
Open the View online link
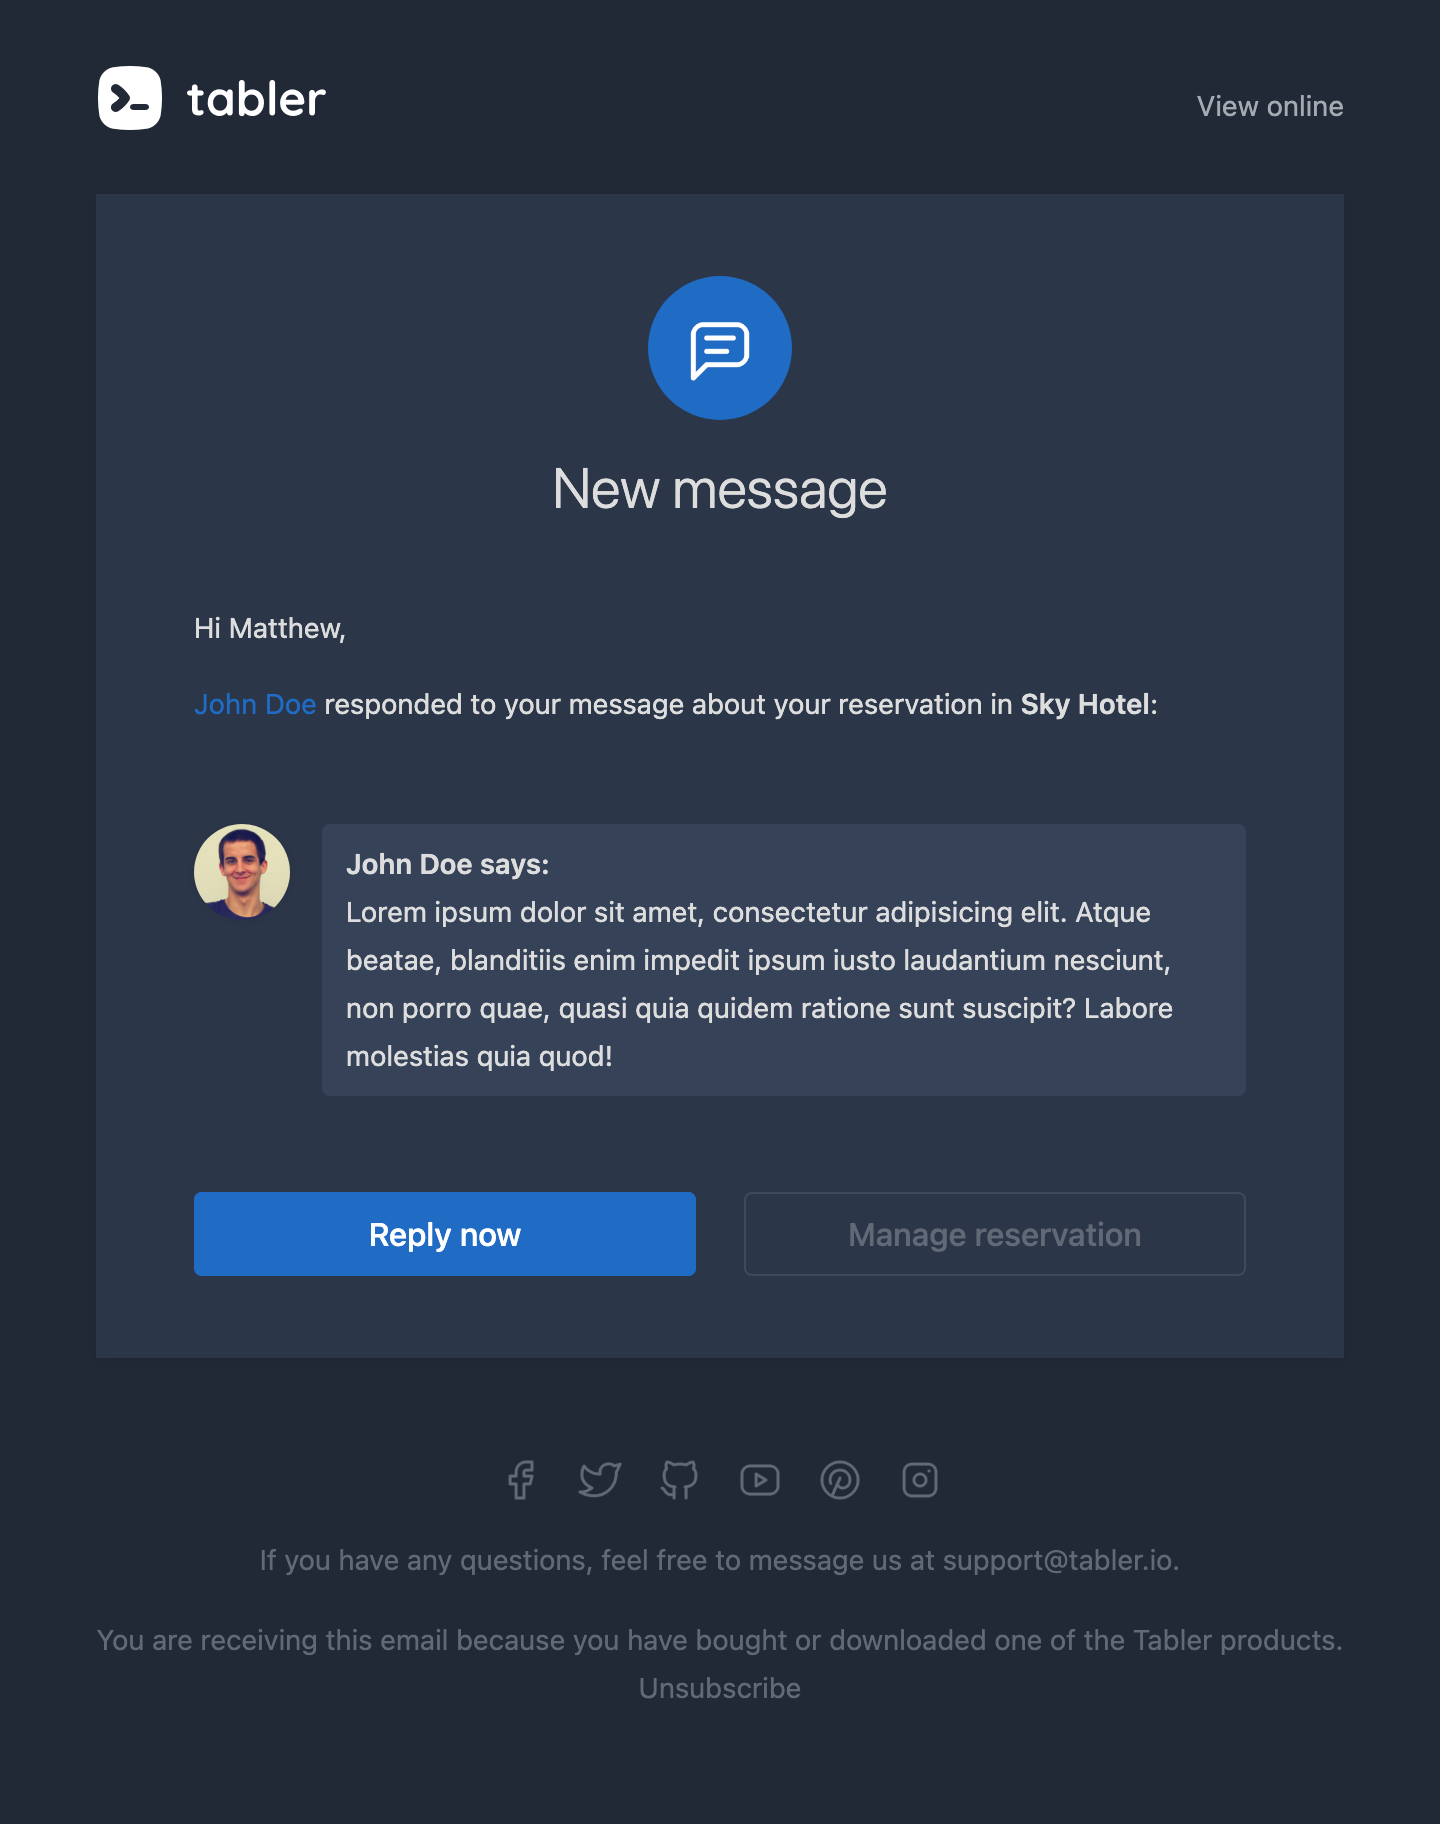(1270, 106)
